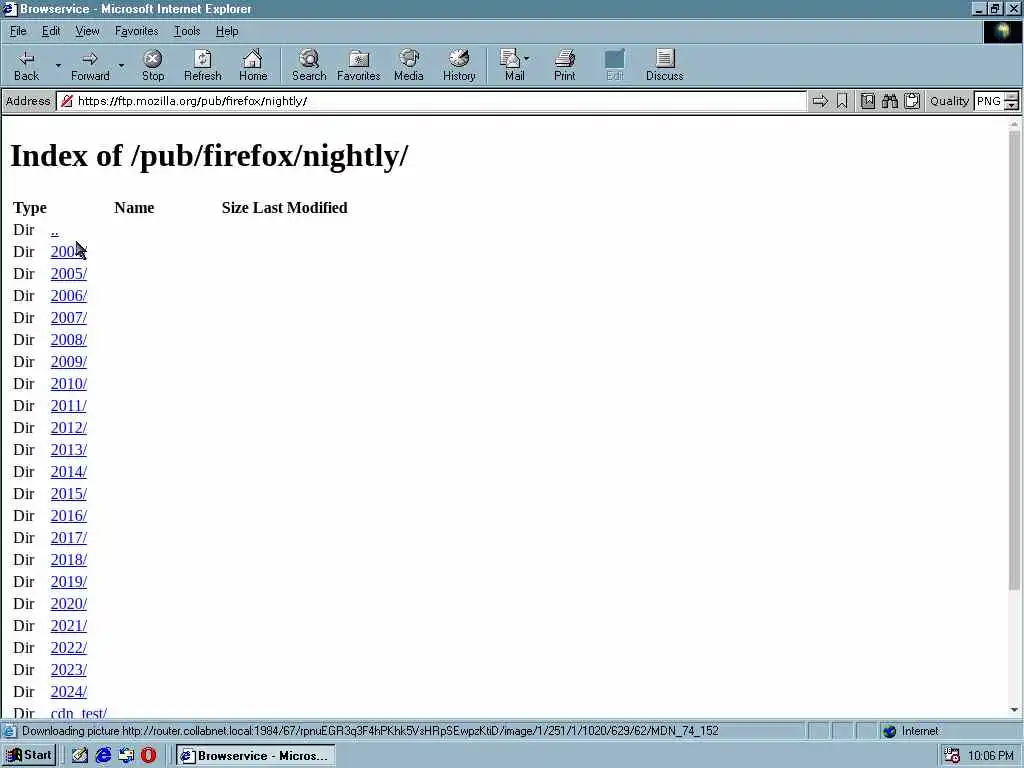Increase Quality with the up stepper arrow

click(x=1012, y=97)
